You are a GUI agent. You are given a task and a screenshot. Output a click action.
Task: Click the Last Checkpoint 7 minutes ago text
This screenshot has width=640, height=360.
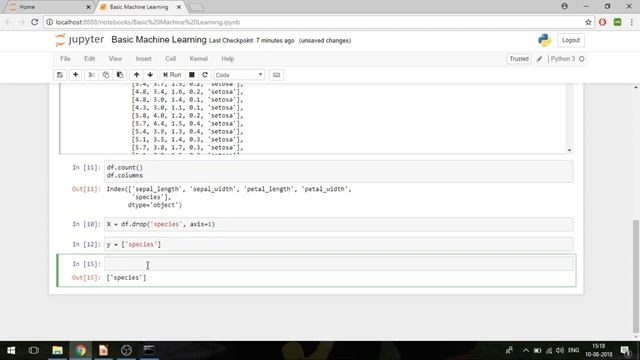point(251,41)
